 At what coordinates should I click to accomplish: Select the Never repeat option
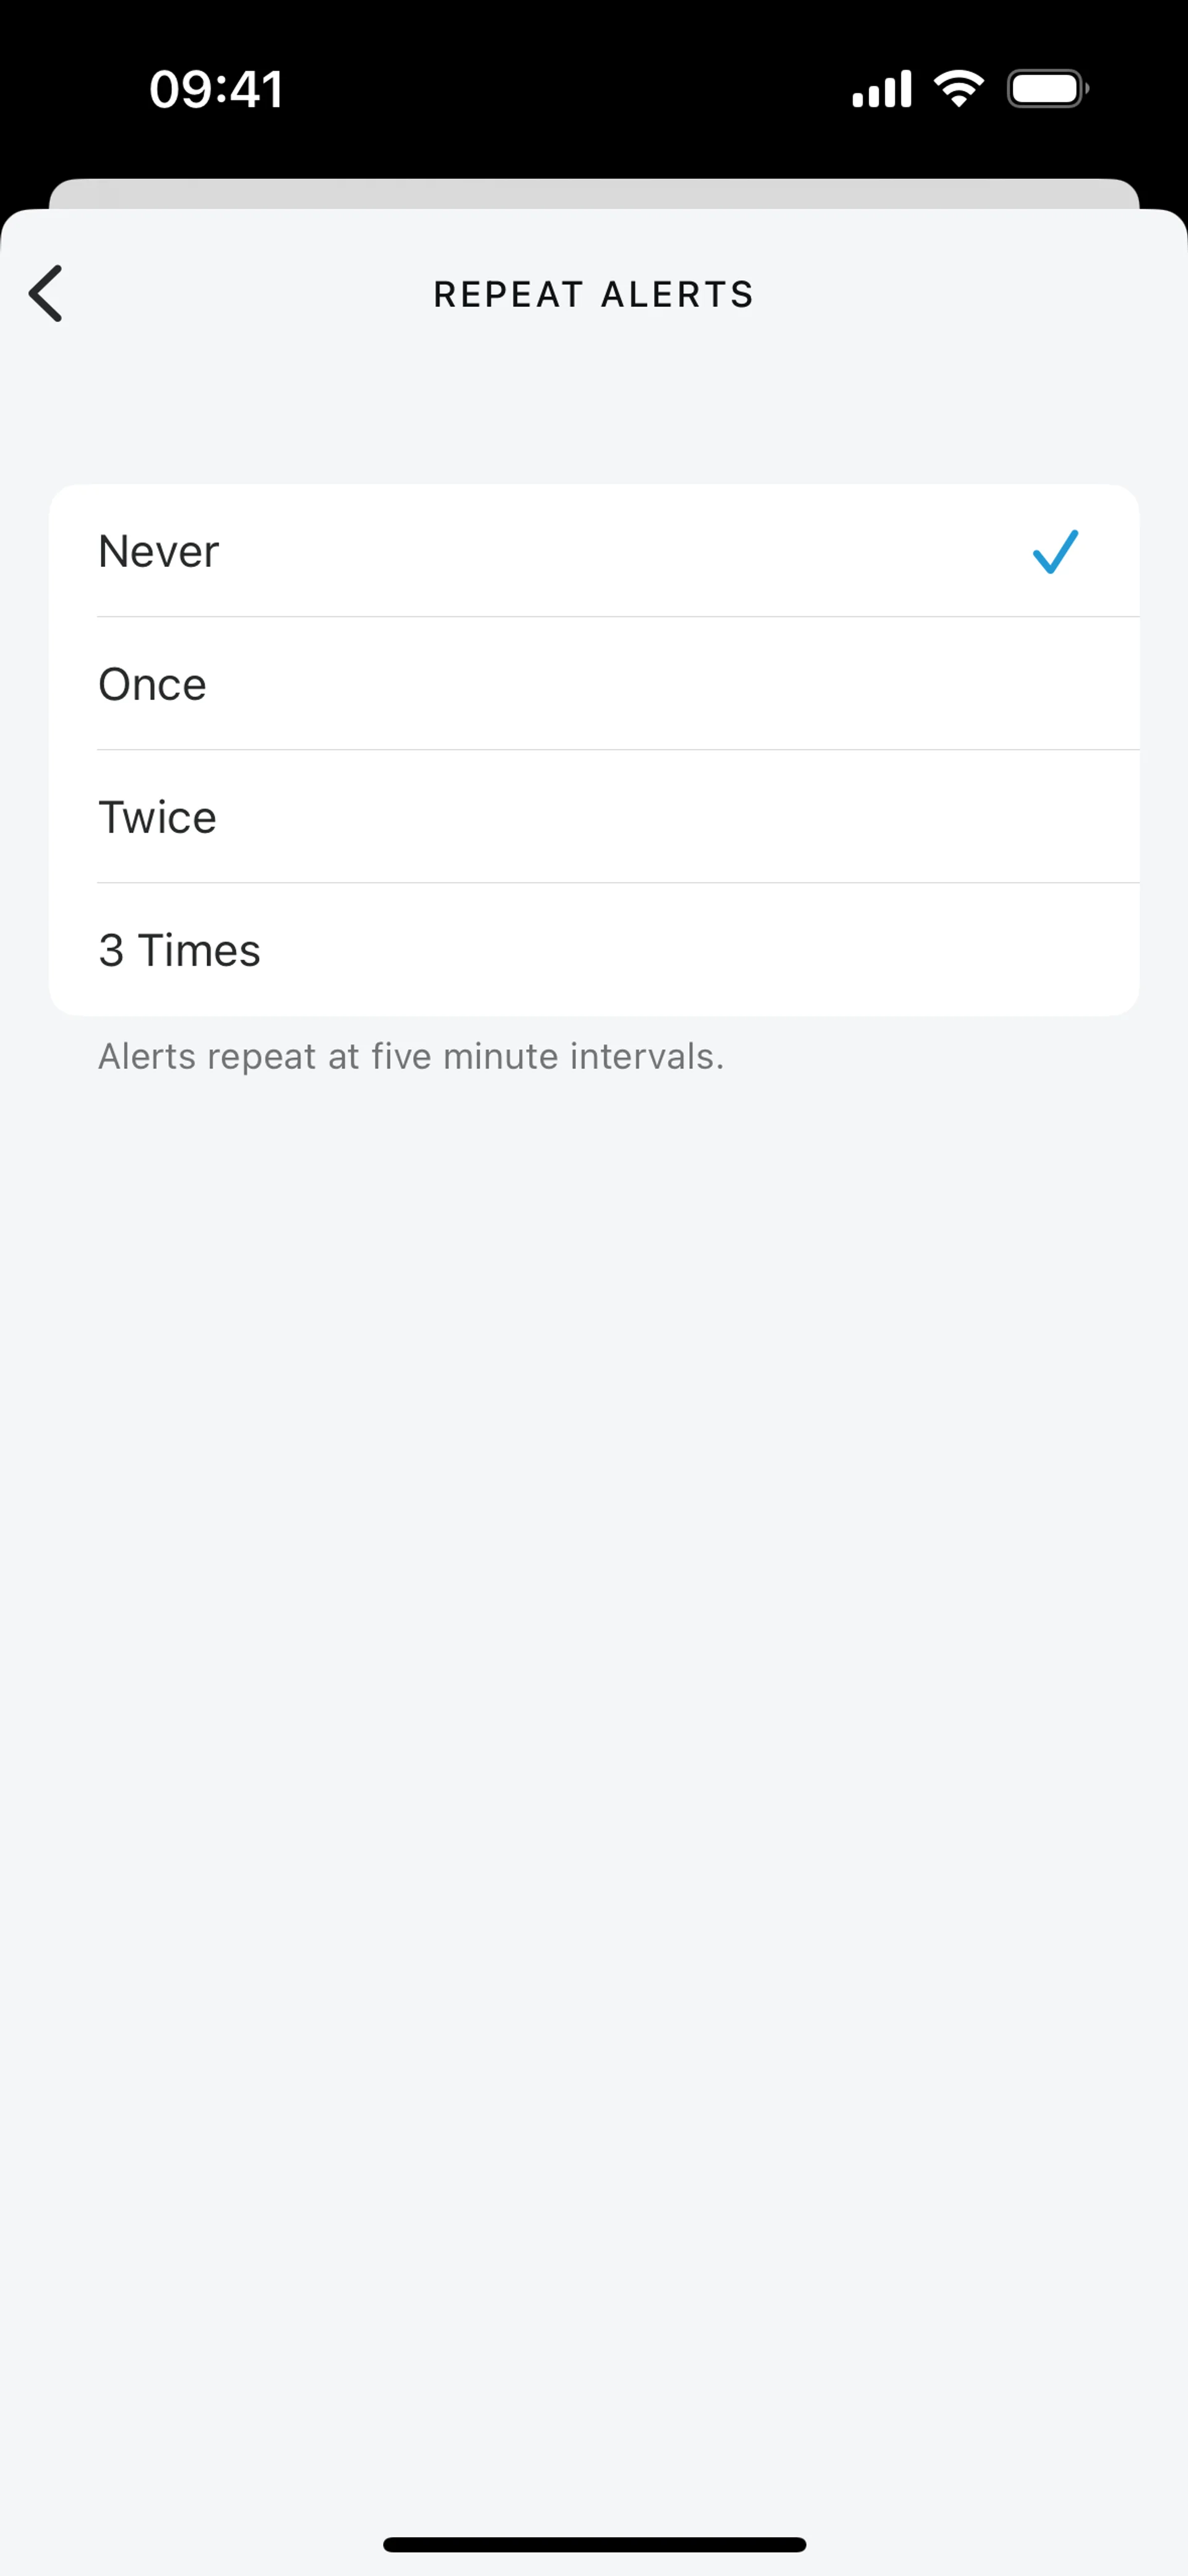[x=594, y=551]
